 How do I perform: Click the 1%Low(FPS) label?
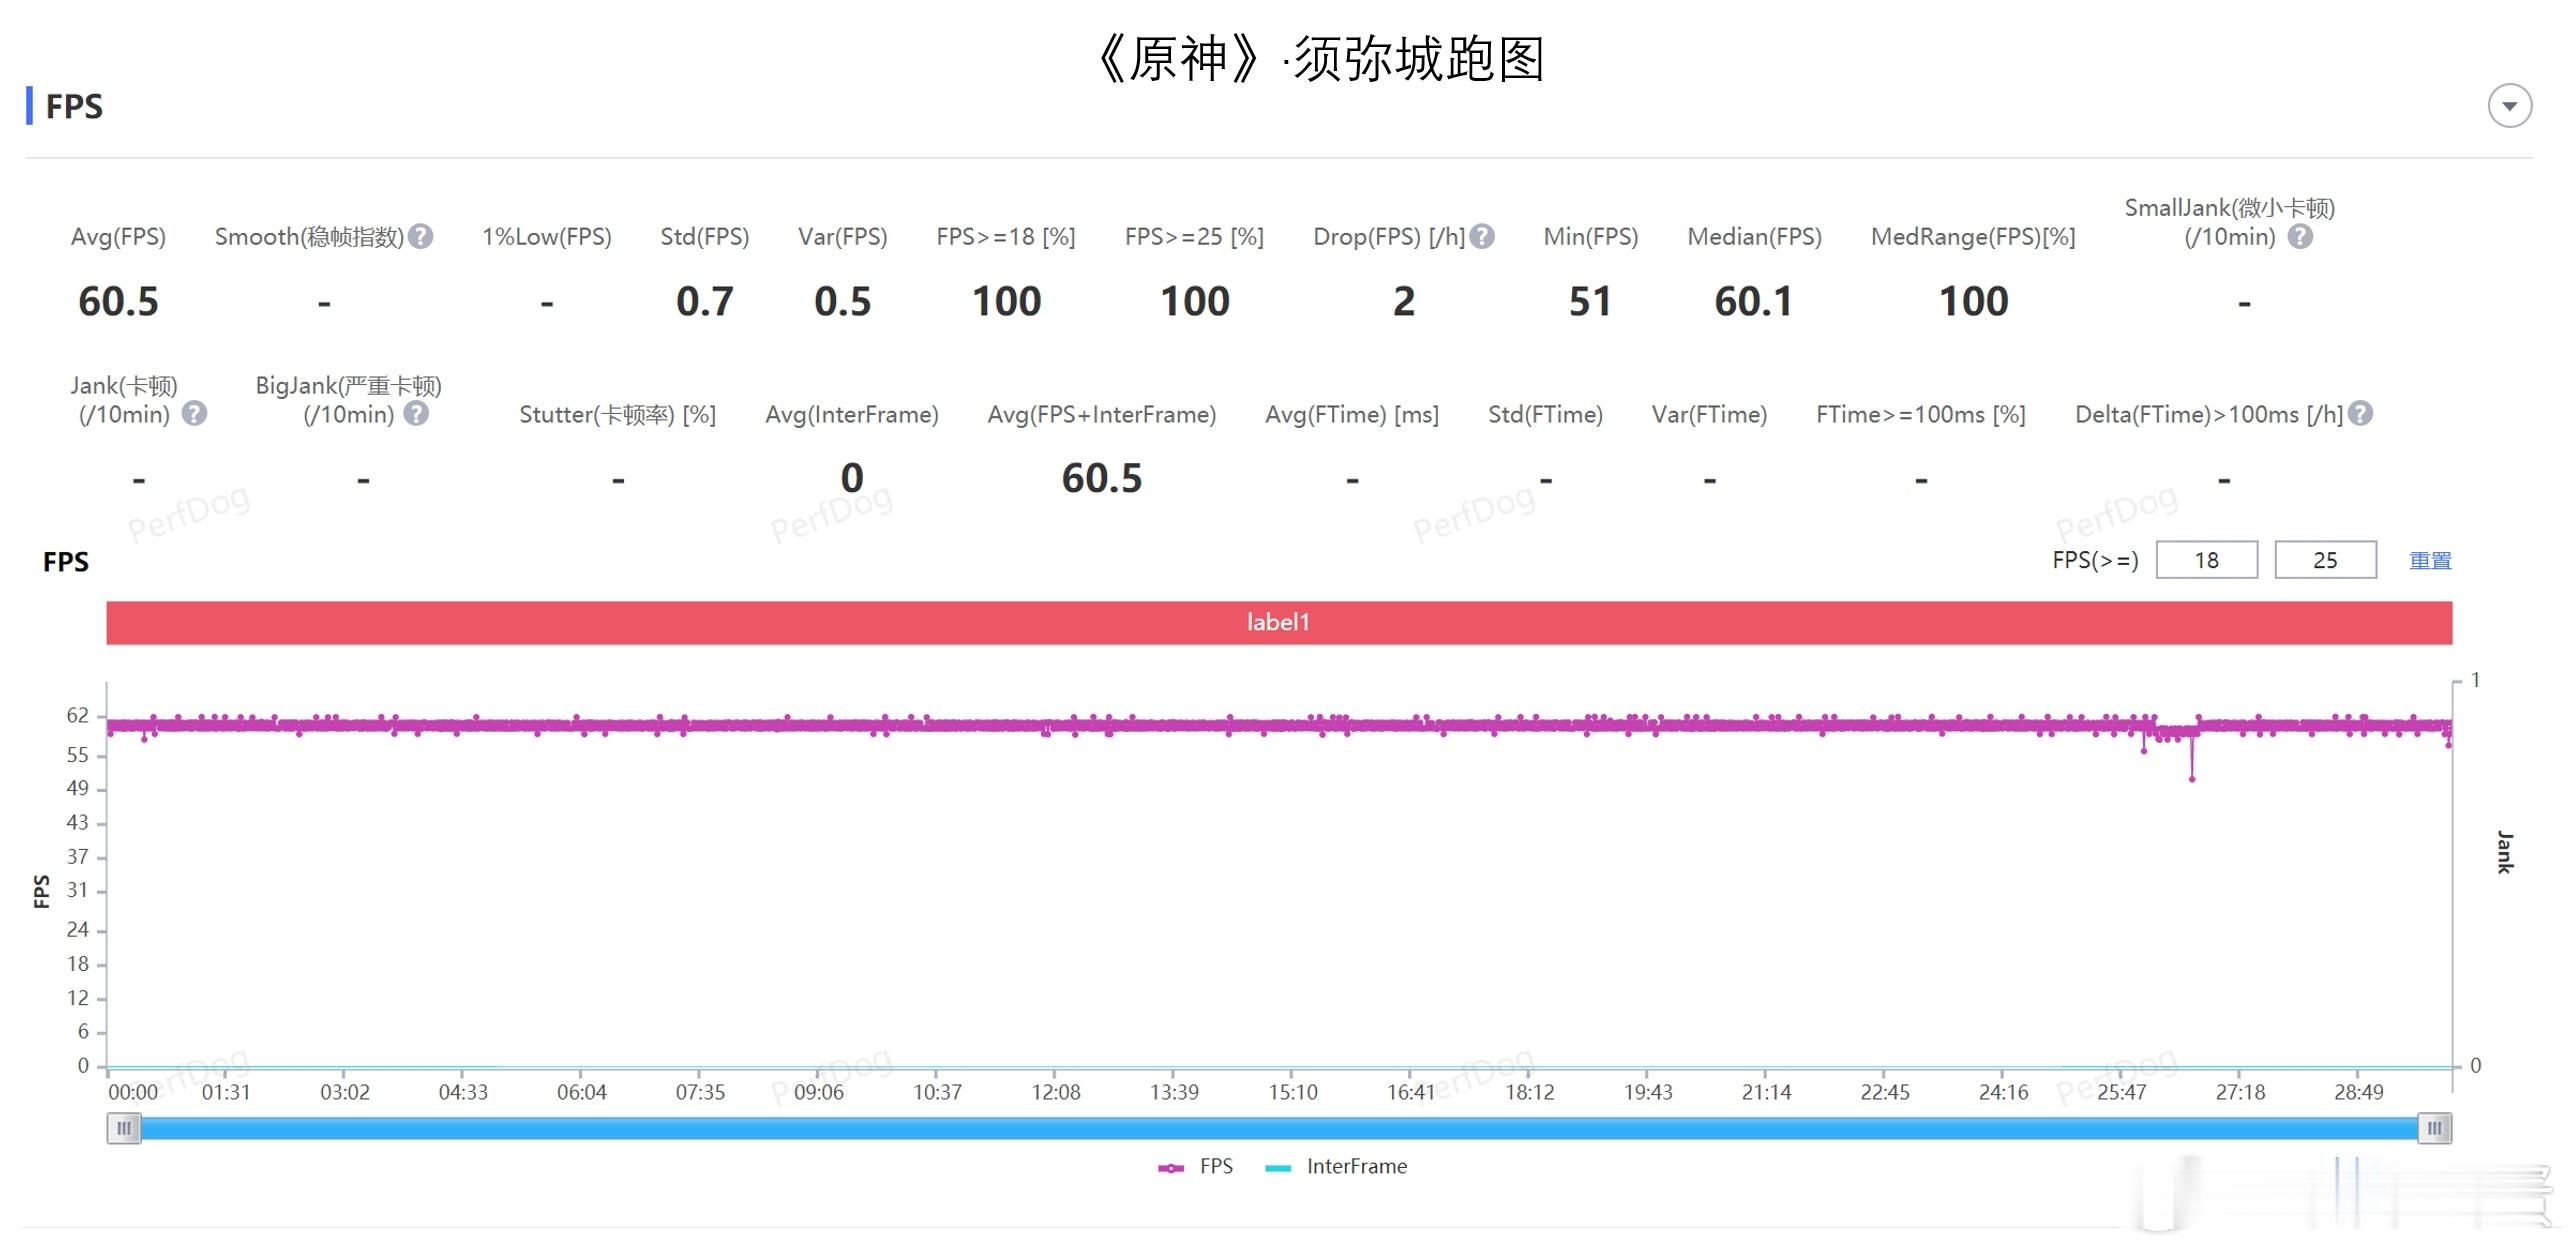(x=546, y=237)
